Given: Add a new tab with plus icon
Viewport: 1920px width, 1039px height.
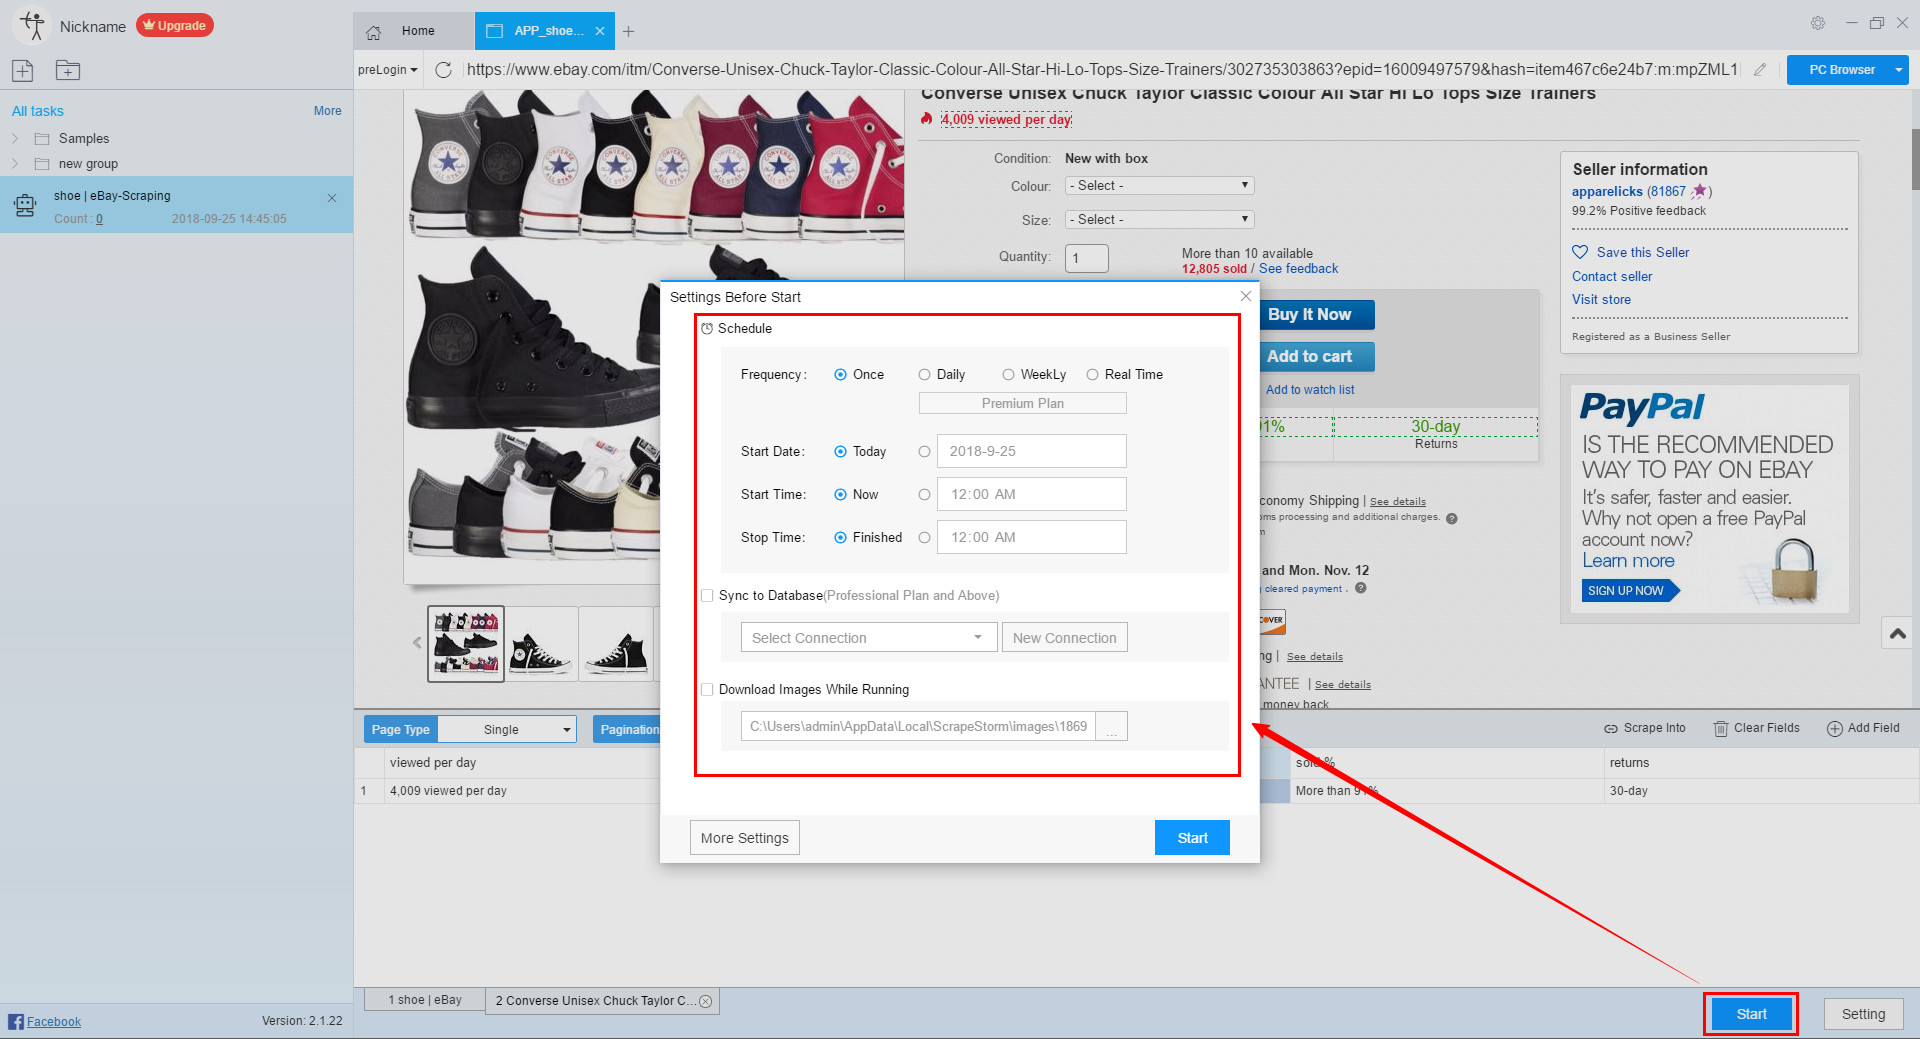Looking at the screenshot, I should point(628,31).
